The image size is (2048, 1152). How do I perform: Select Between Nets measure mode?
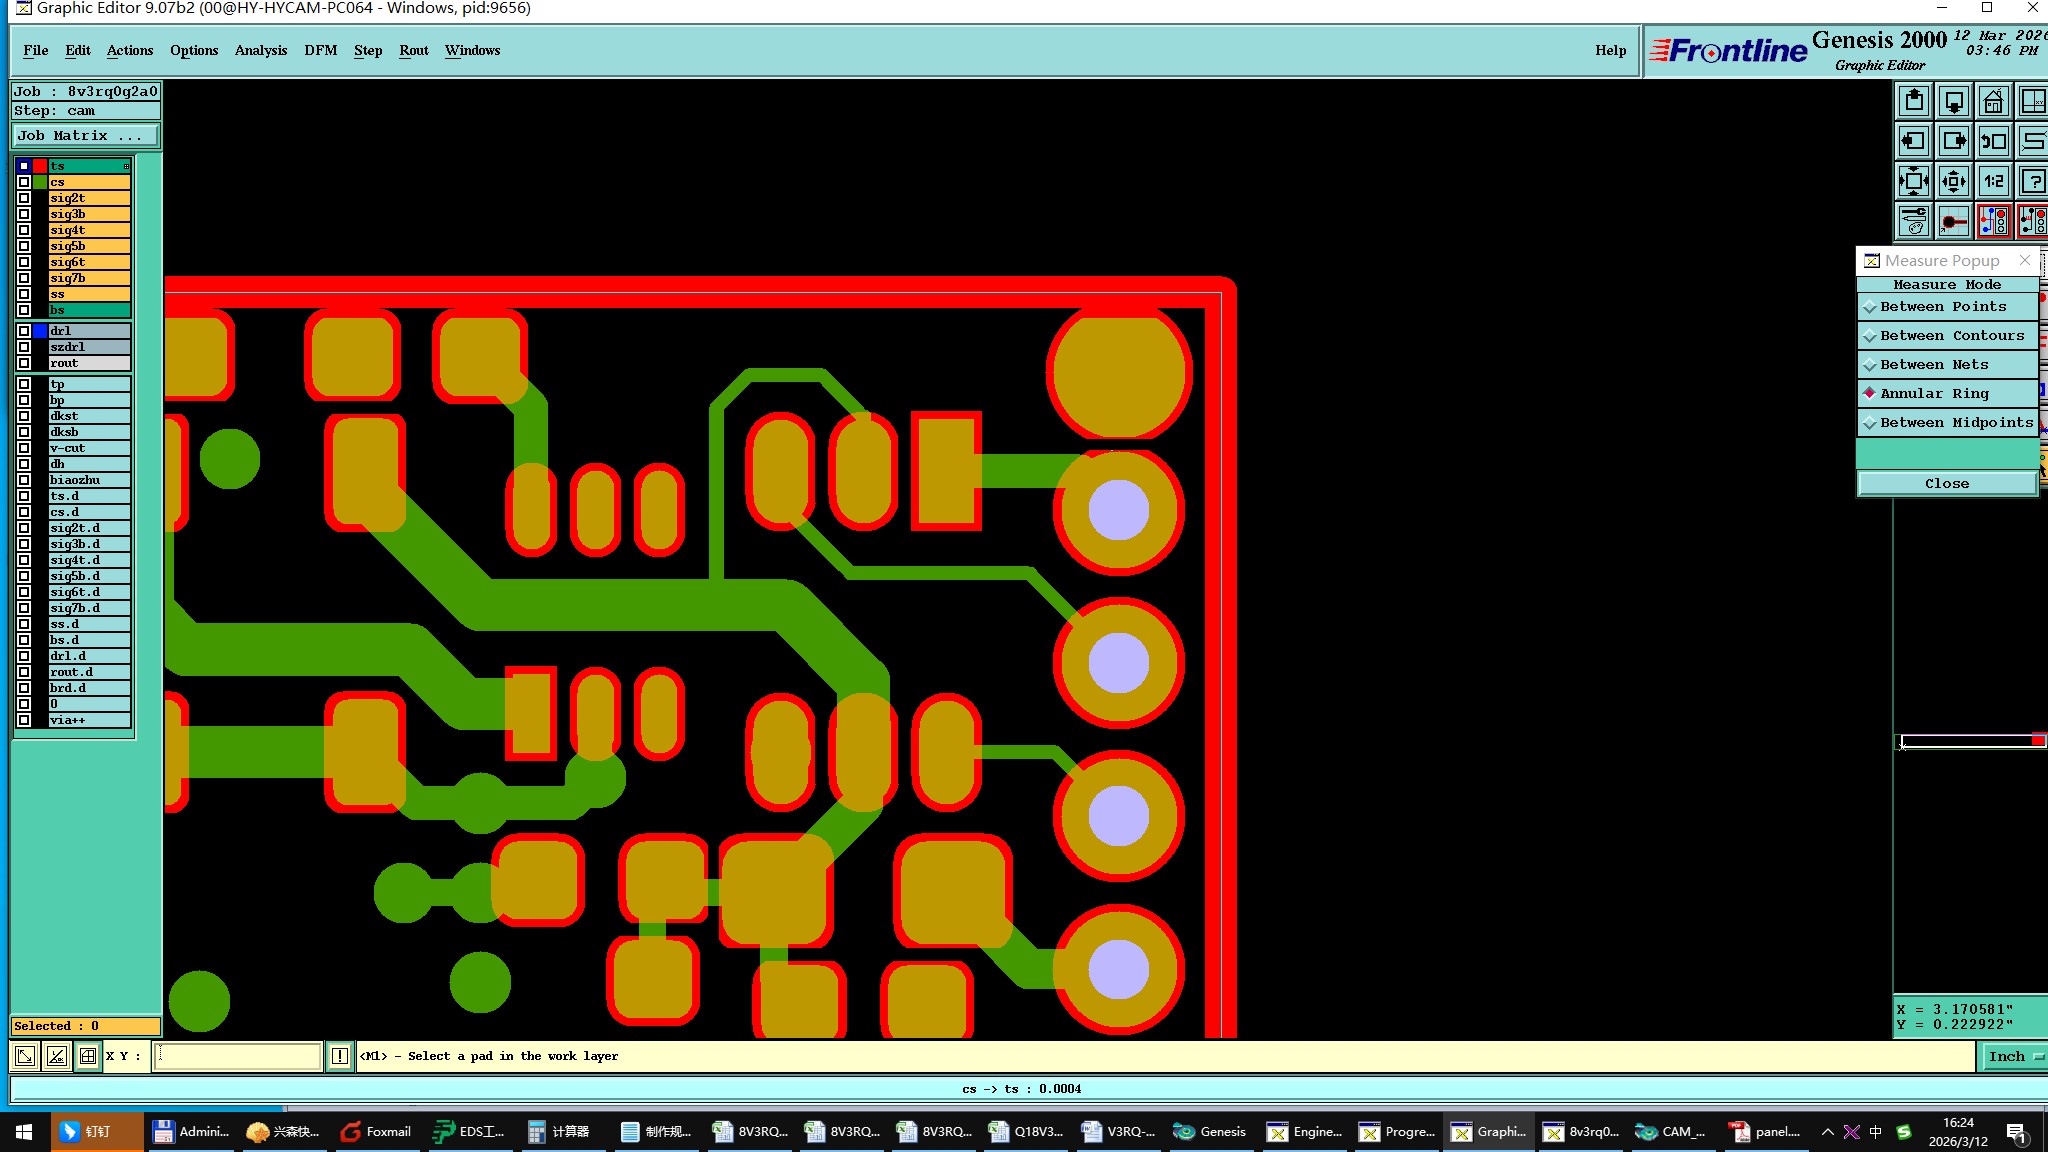[x=1933, y=365]
